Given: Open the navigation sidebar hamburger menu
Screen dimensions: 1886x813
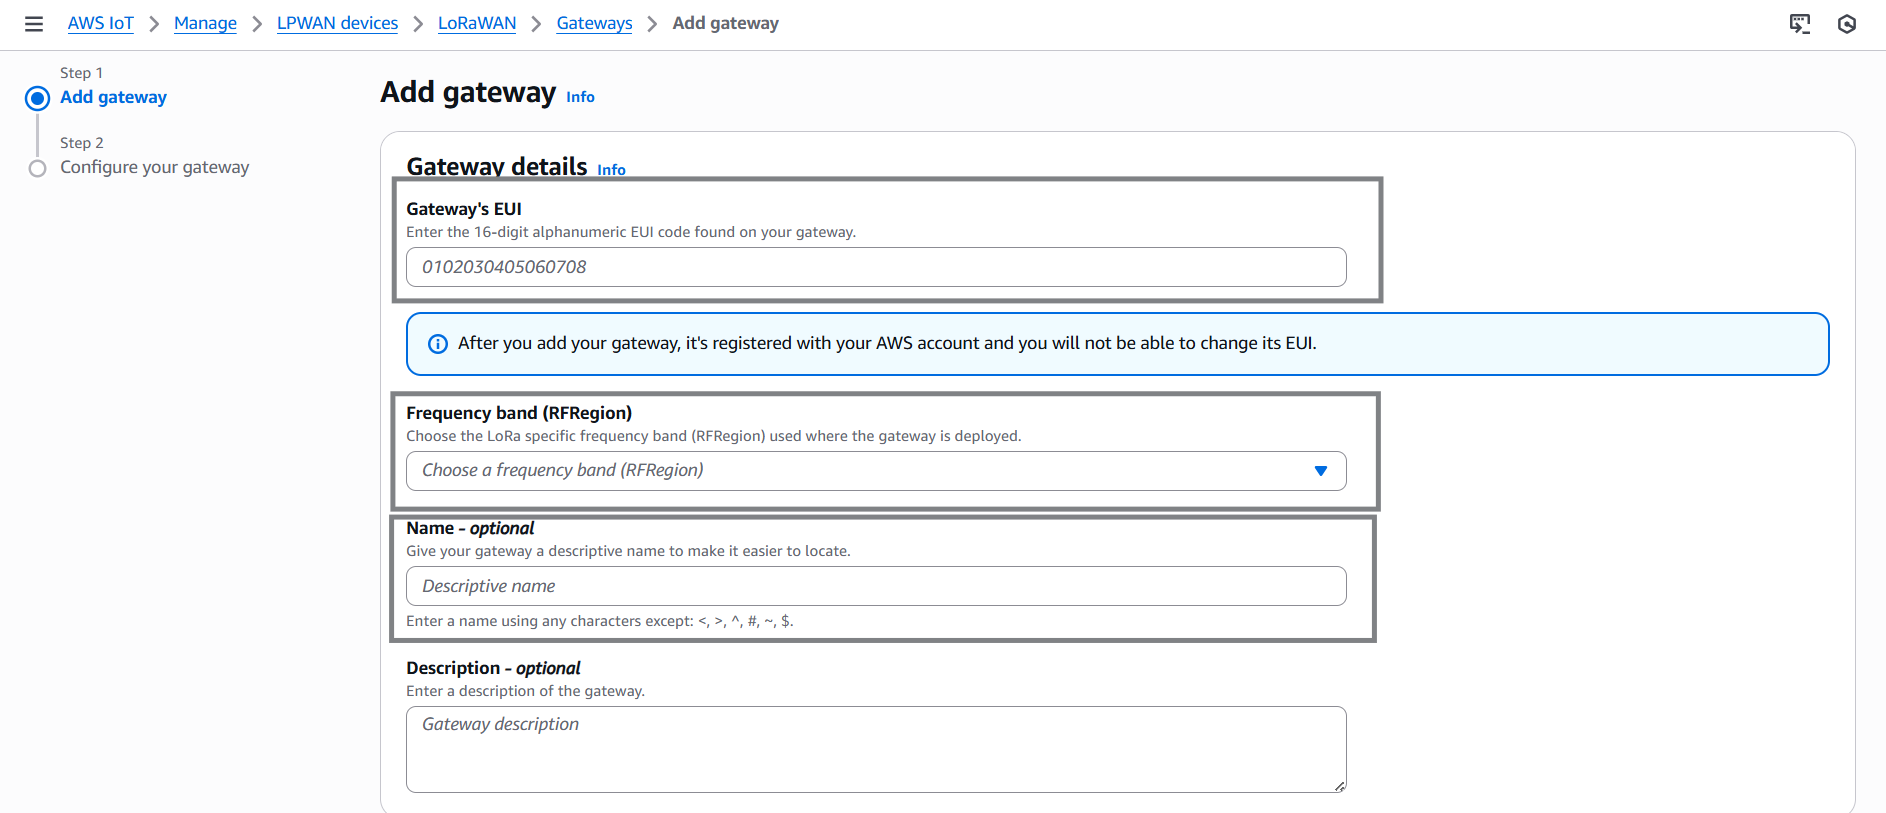Looking at the screenshot, I should point(34,24).
